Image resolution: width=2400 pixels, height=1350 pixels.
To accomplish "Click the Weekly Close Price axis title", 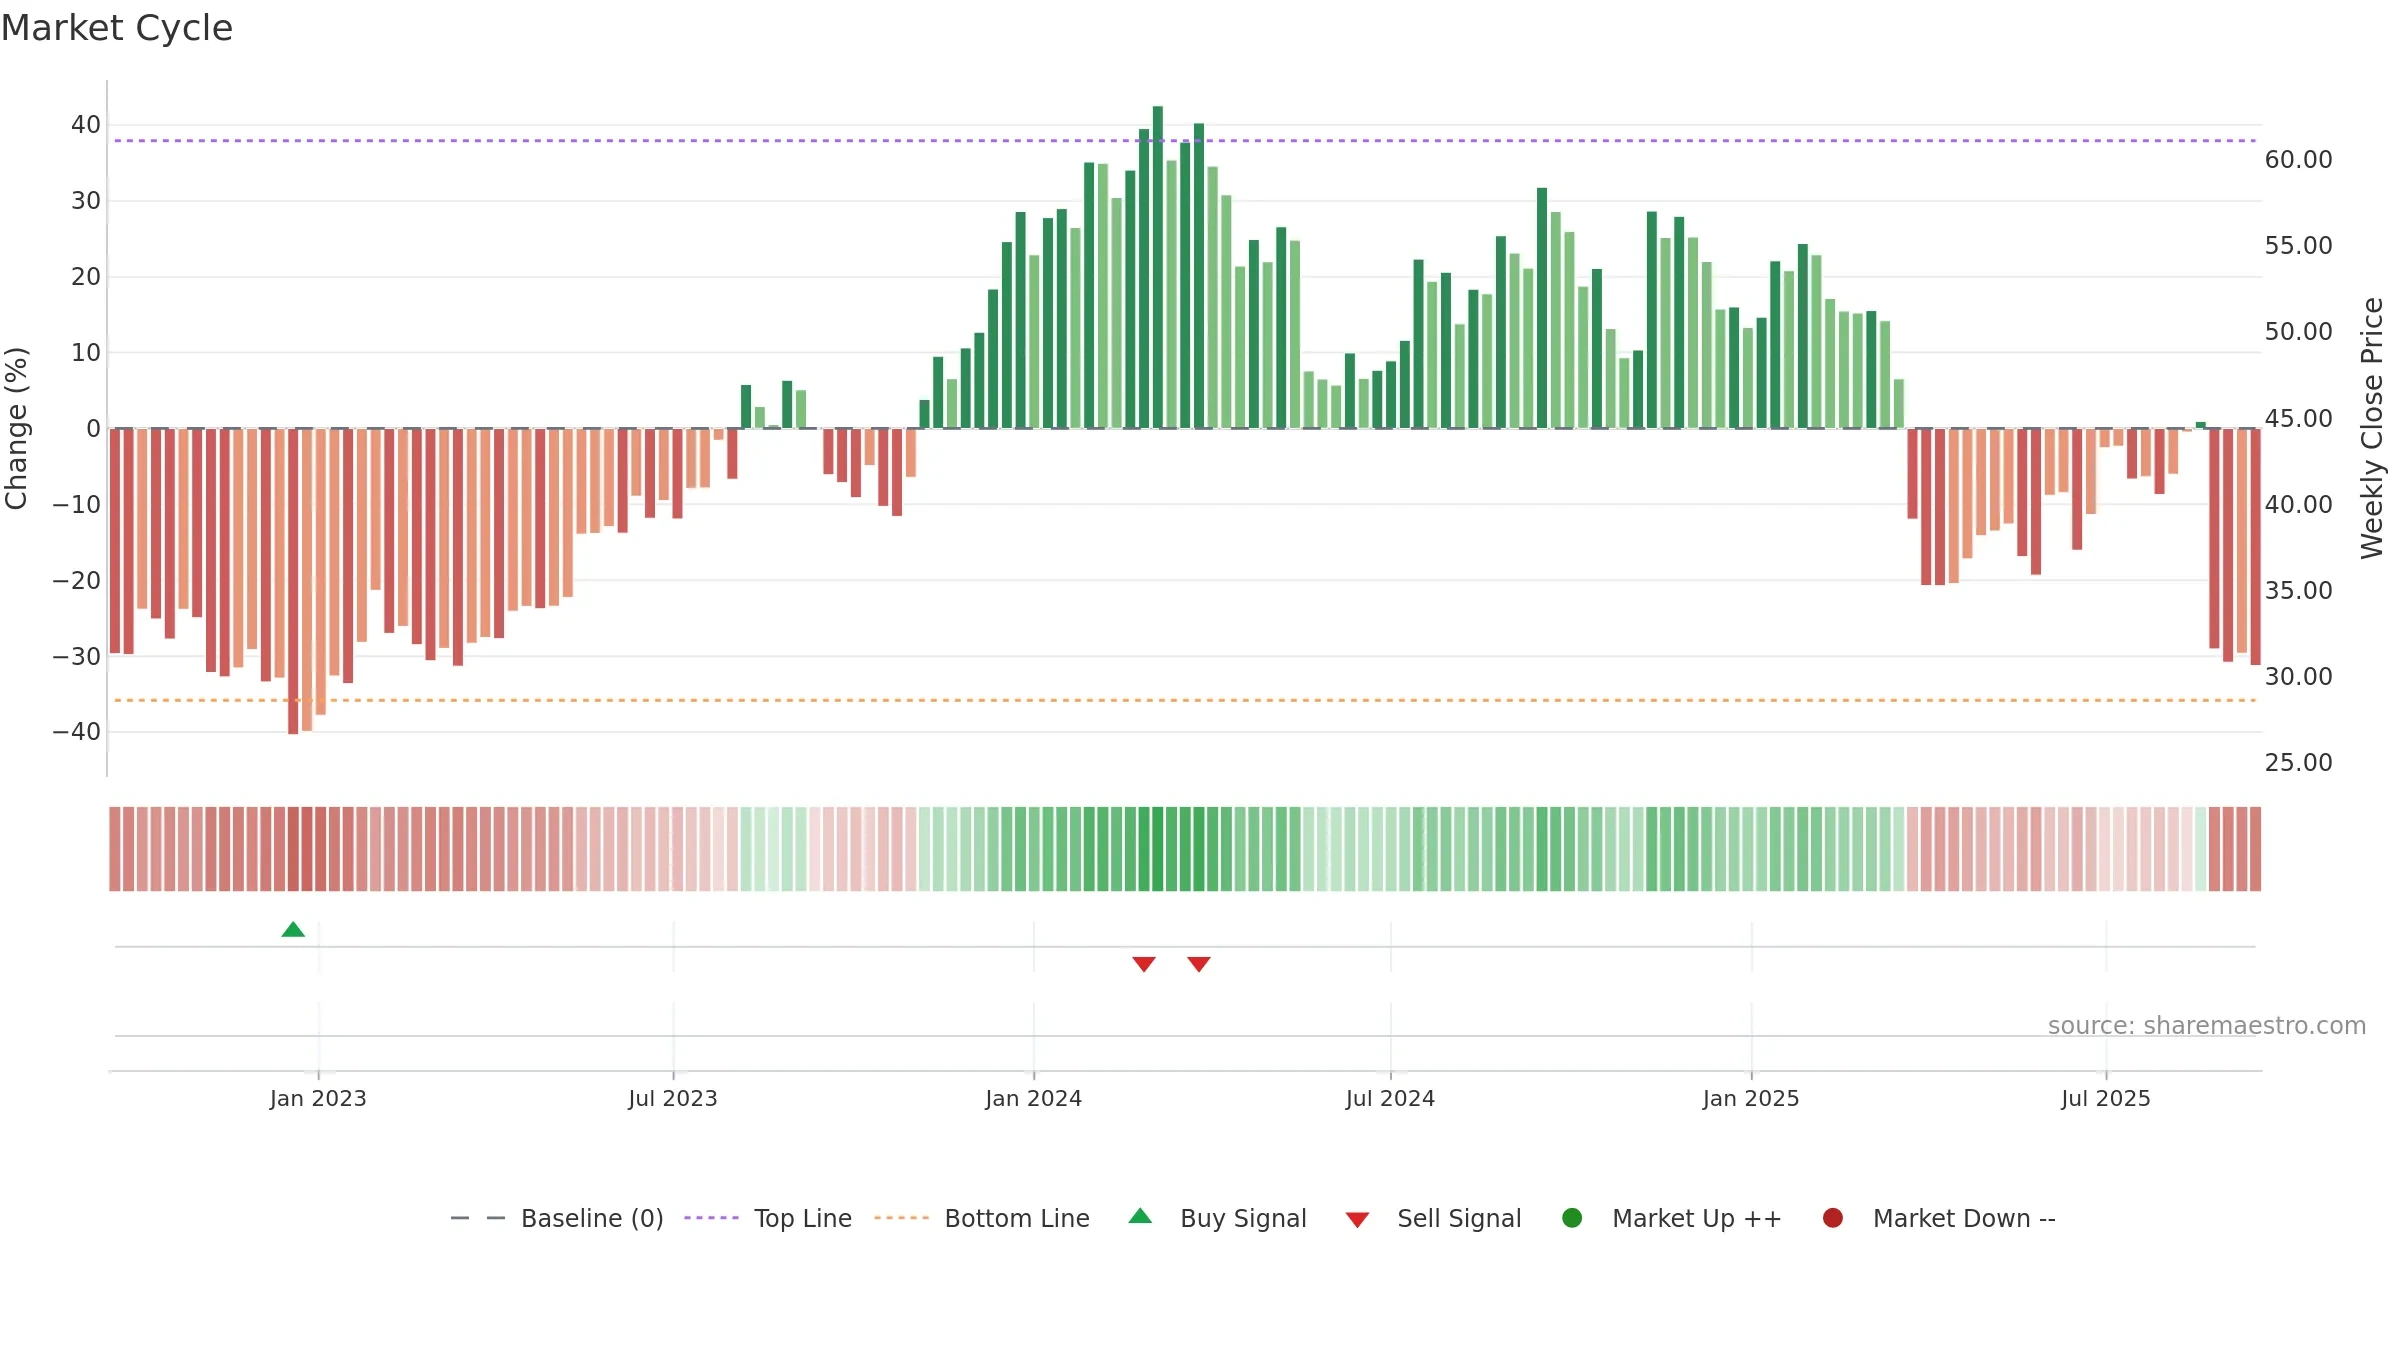I will point(2372,428).
